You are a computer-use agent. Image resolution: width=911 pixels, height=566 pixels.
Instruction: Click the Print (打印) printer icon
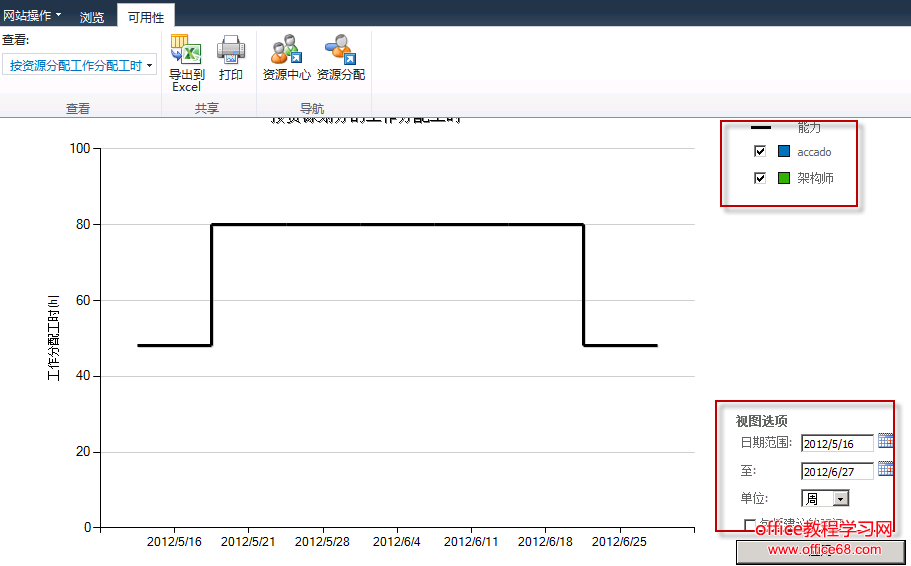(x=231, y=49)
